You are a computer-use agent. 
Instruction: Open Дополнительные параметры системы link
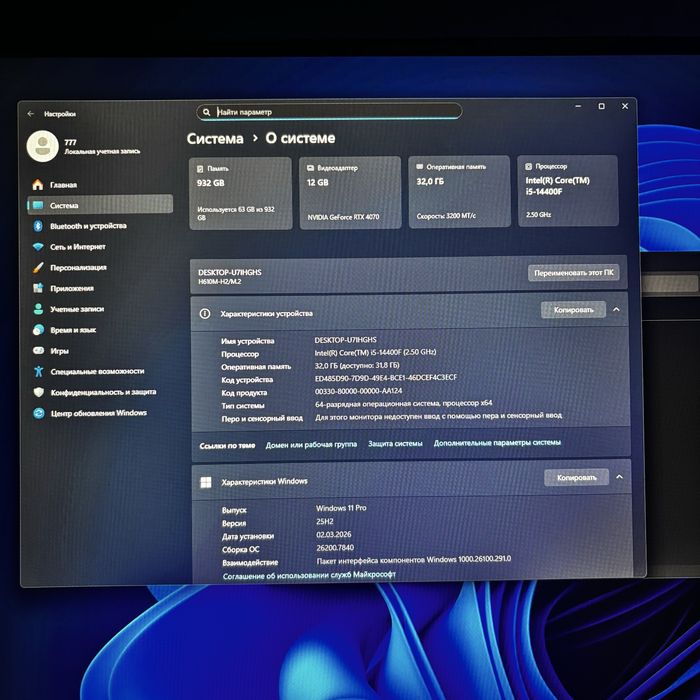click(x=497, y=442)
